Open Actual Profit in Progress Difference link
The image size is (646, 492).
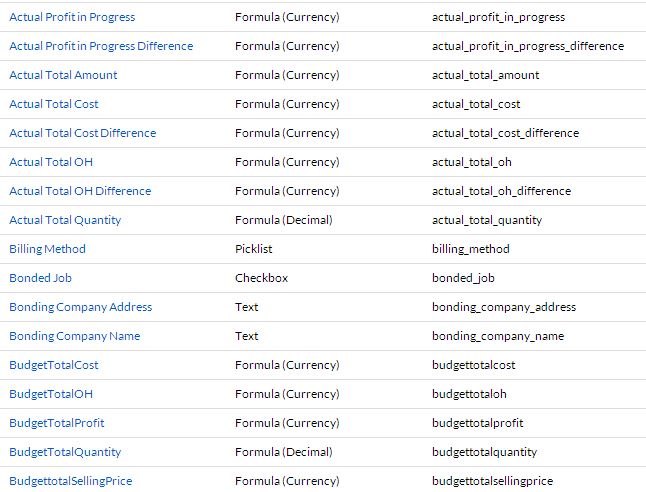click(x=101, y=46)
